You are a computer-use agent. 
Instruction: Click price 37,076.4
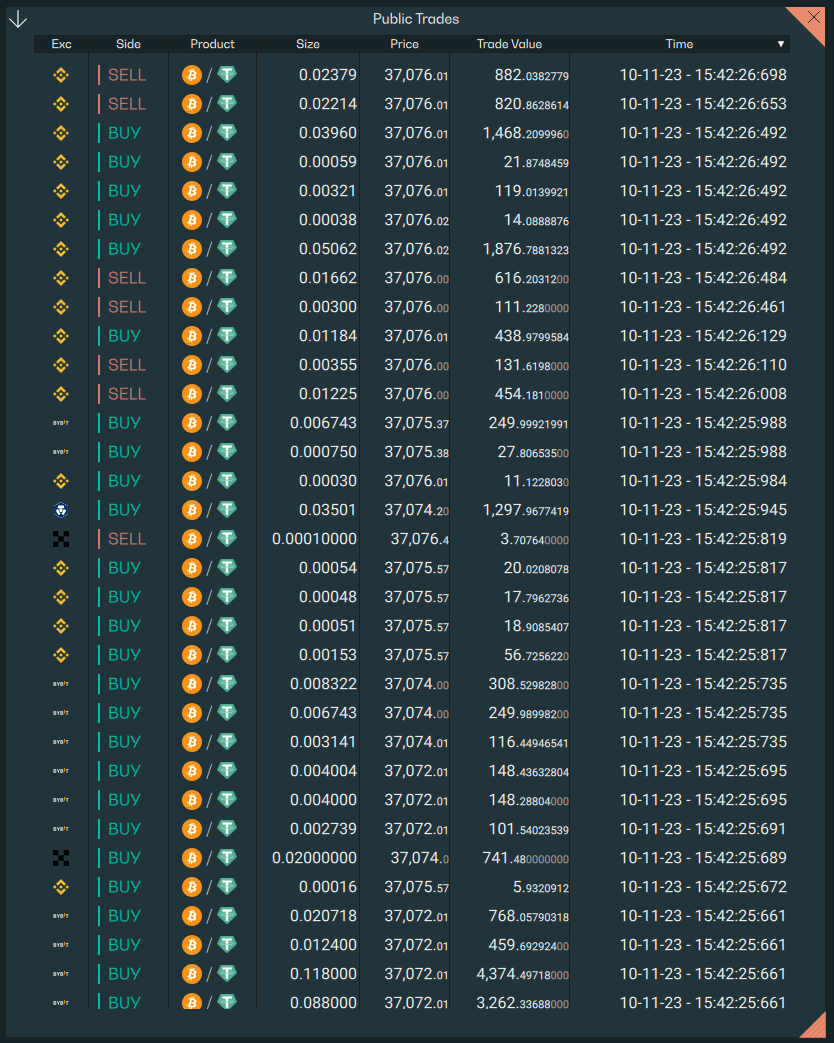[x=420, y=539]
